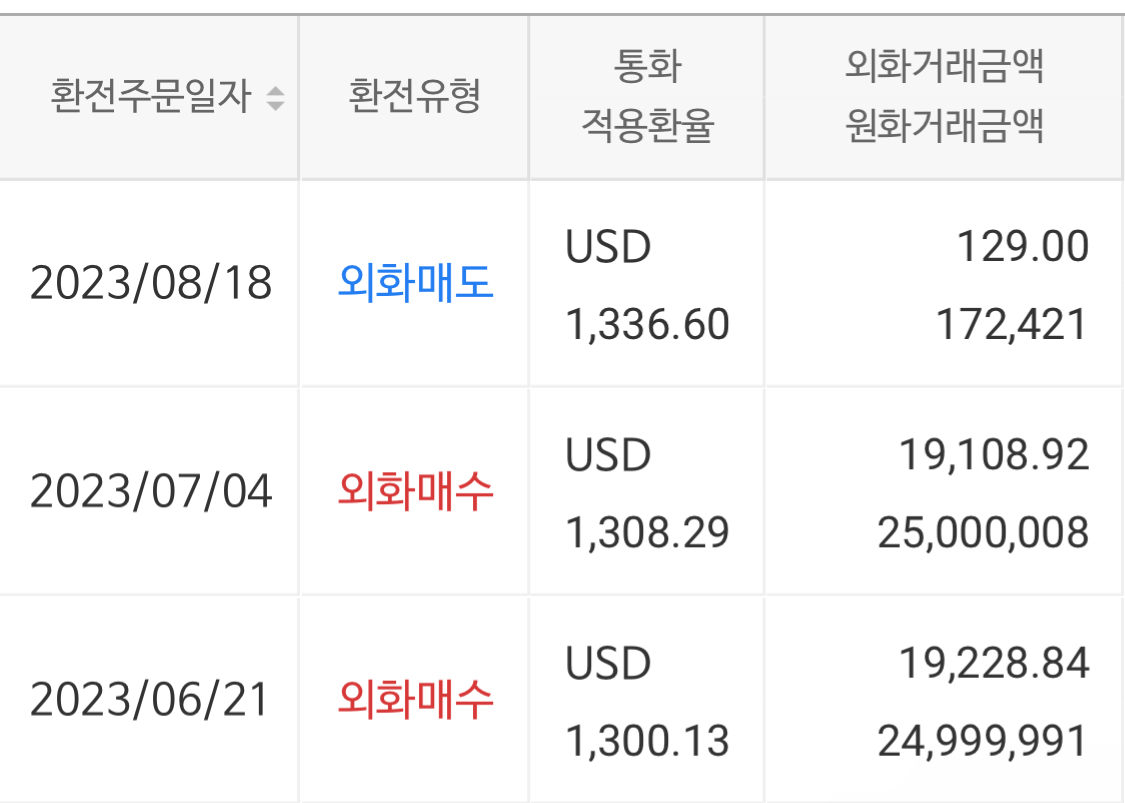Click 외화매수 in the 2023/06/21 row

pos(415,699)
